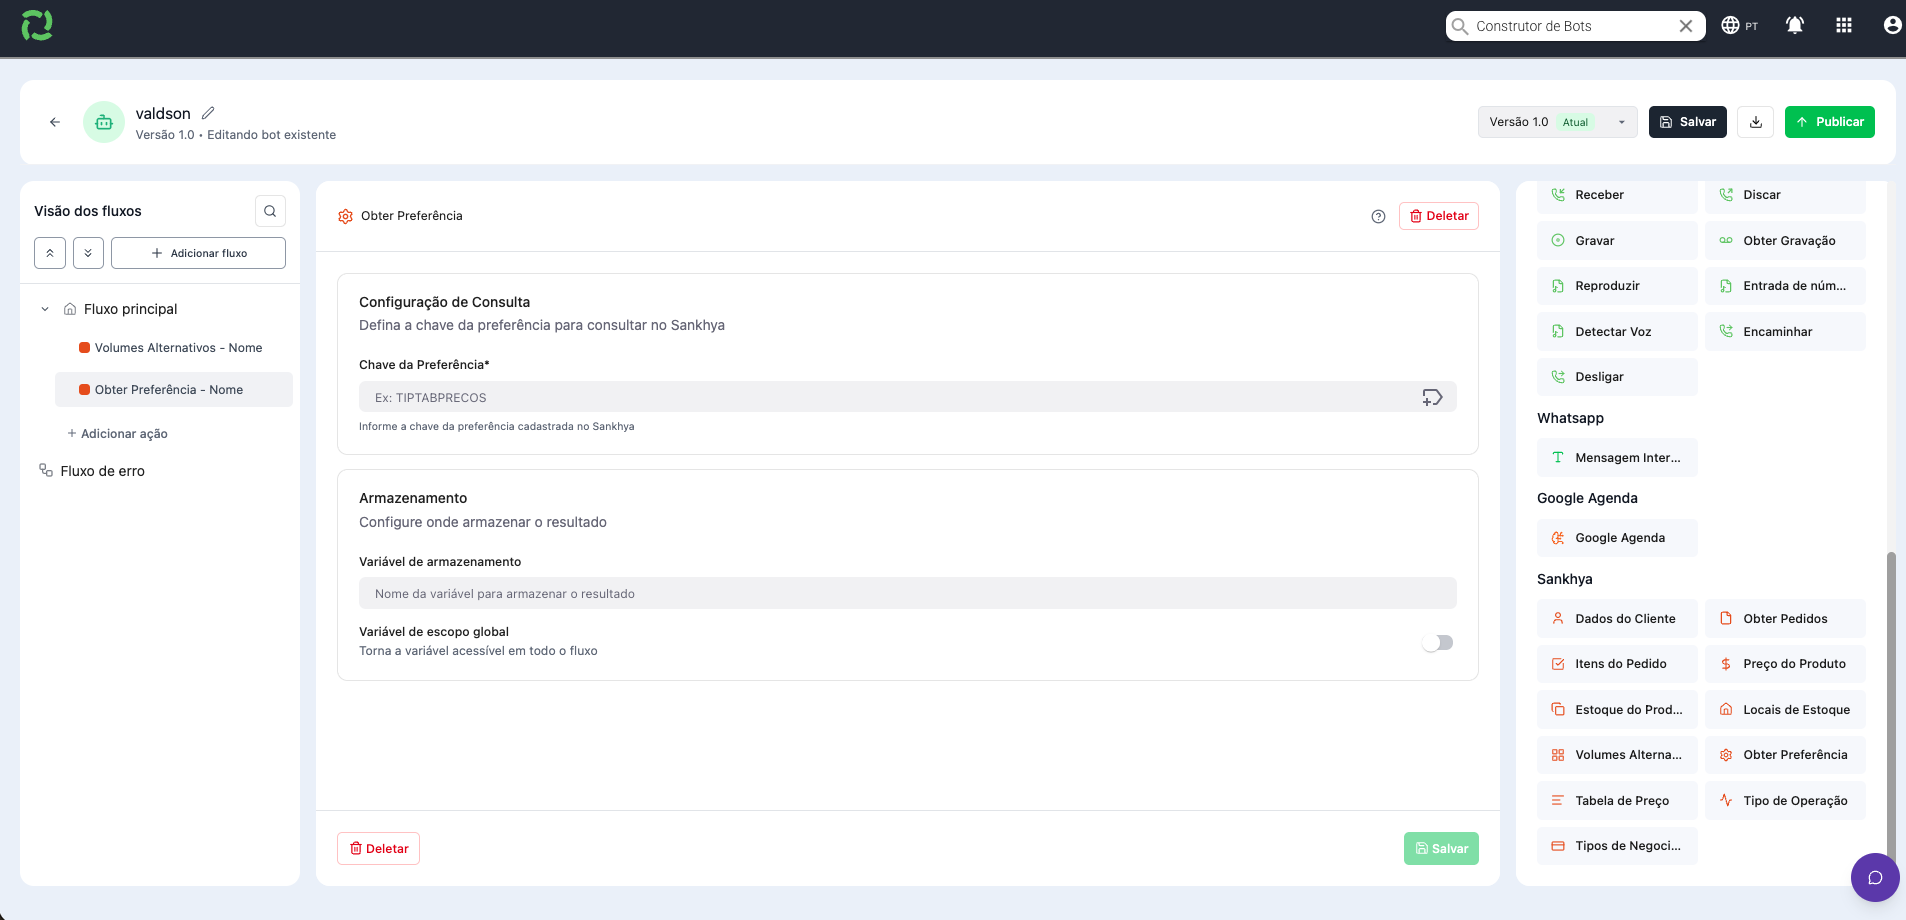The height and width of the screenshot is (920, 1906).
Task: Edit the bot name valdson pencil icon
Action: [x=208, y=113]
